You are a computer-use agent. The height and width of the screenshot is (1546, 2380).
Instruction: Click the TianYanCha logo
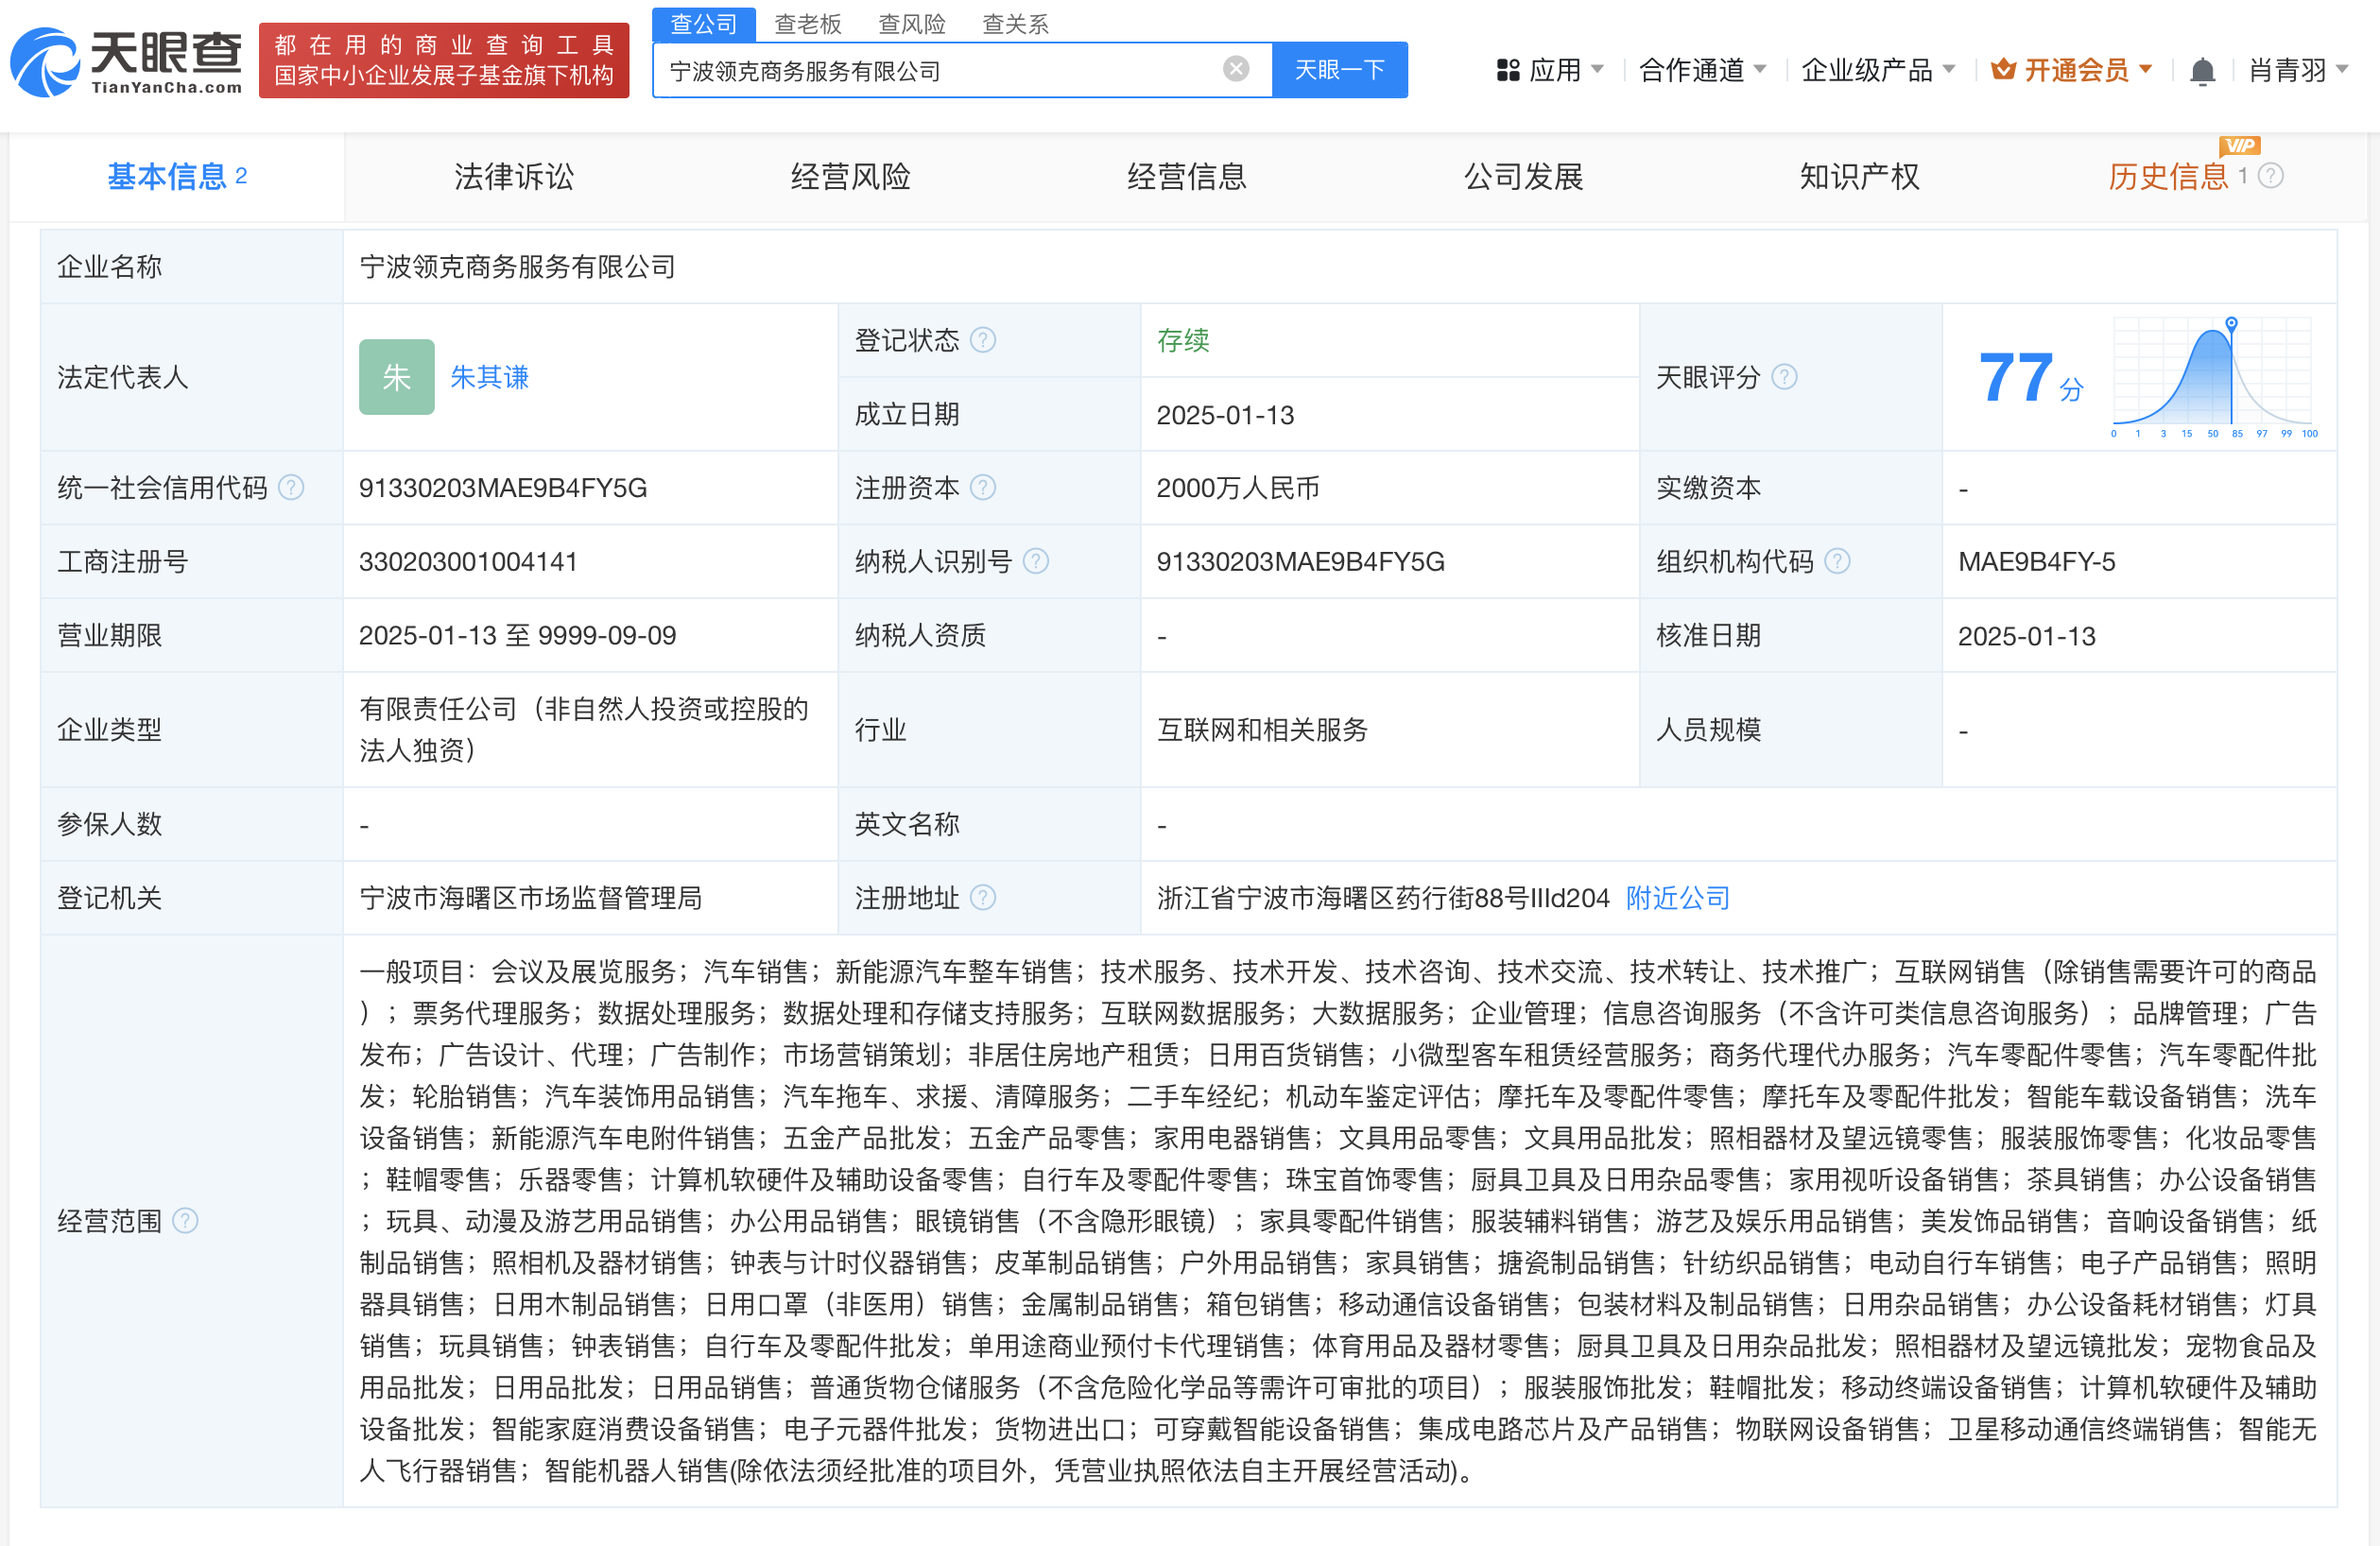pos(126,62)
